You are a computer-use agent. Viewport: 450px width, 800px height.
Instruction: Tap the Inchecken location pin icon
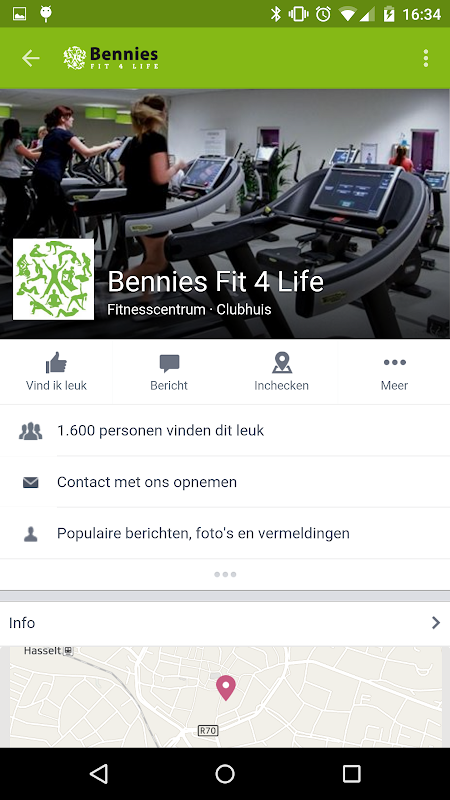click(x=281, y=363)
